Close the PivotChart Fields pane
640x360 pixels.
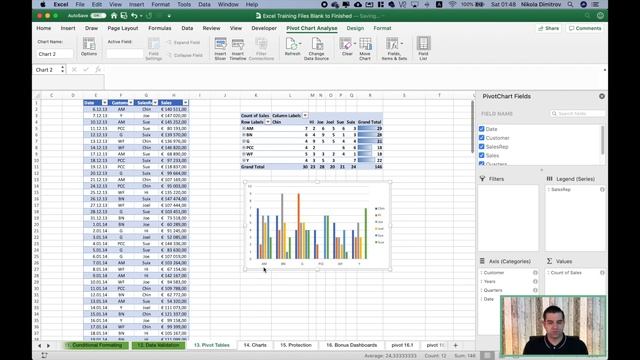click(x=602, y=96)
